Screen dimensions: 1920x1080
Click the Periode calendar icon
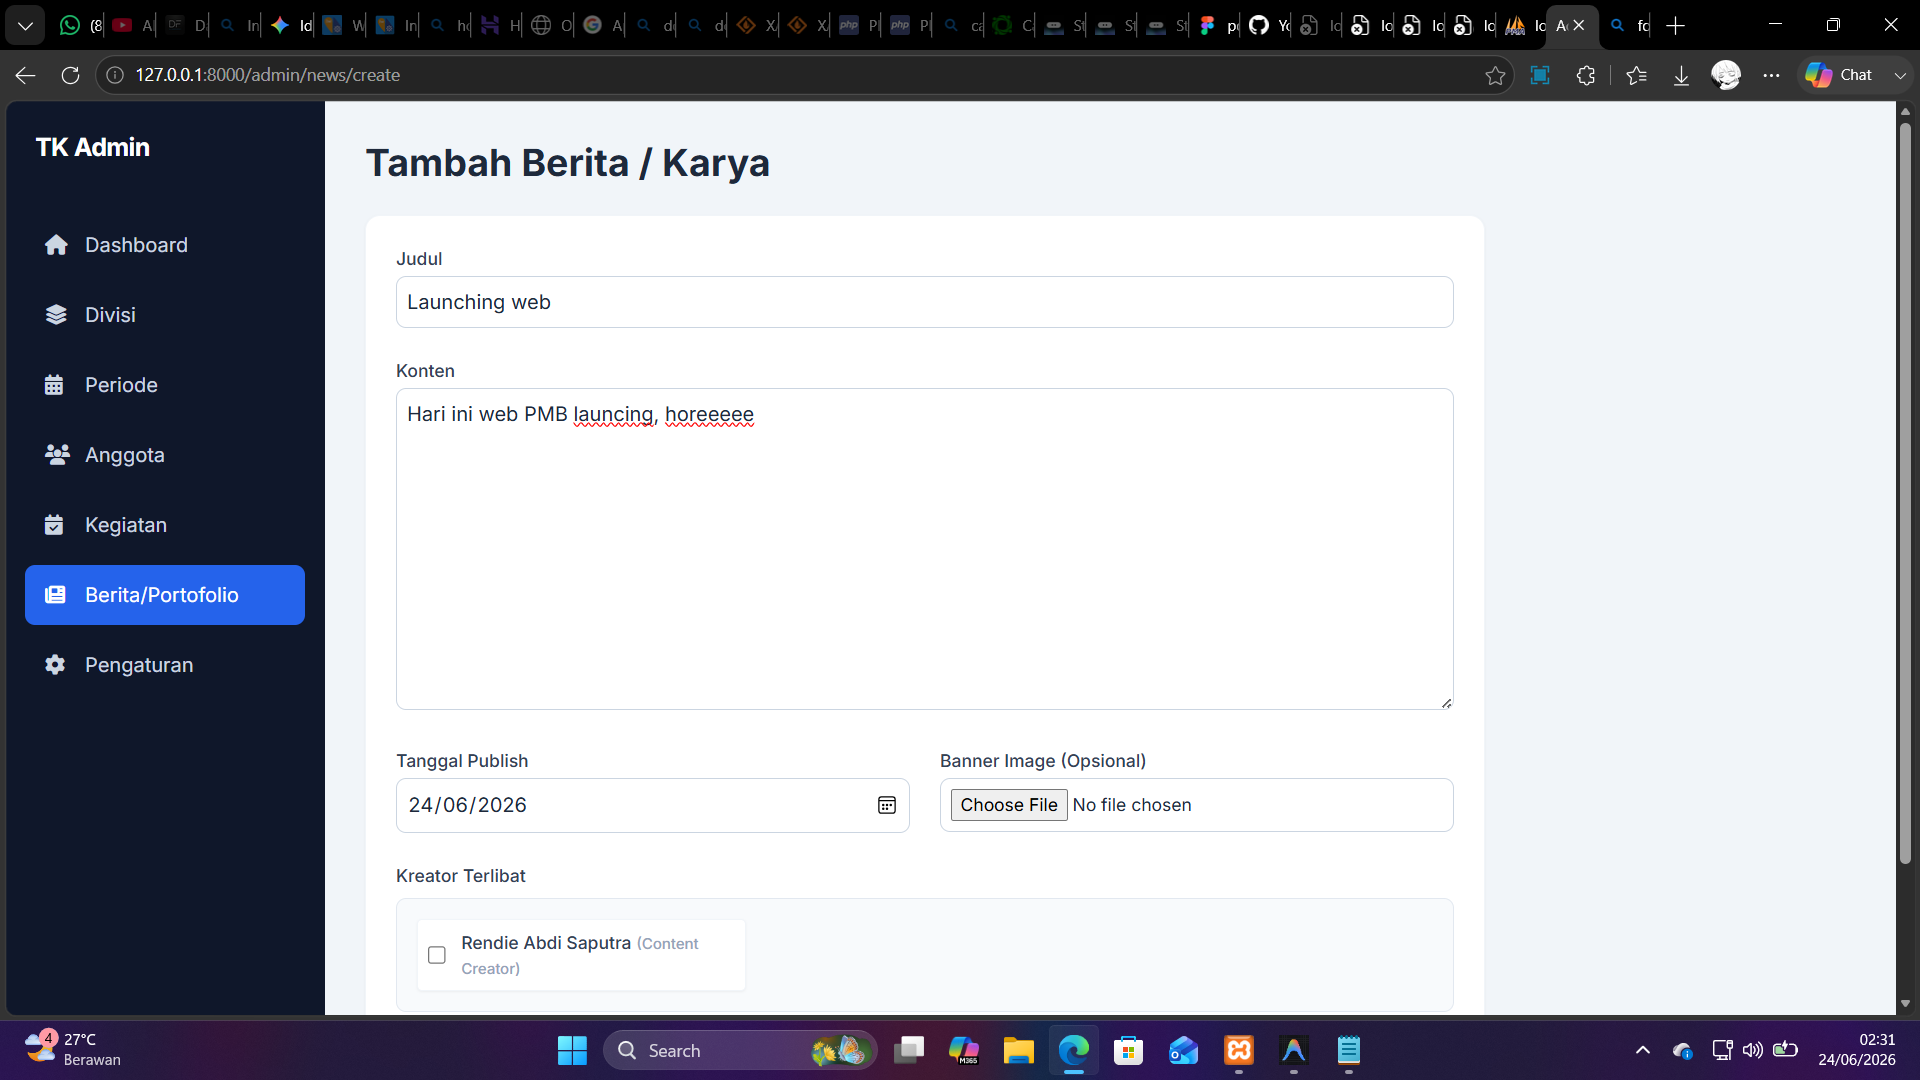tap(54, 385)
